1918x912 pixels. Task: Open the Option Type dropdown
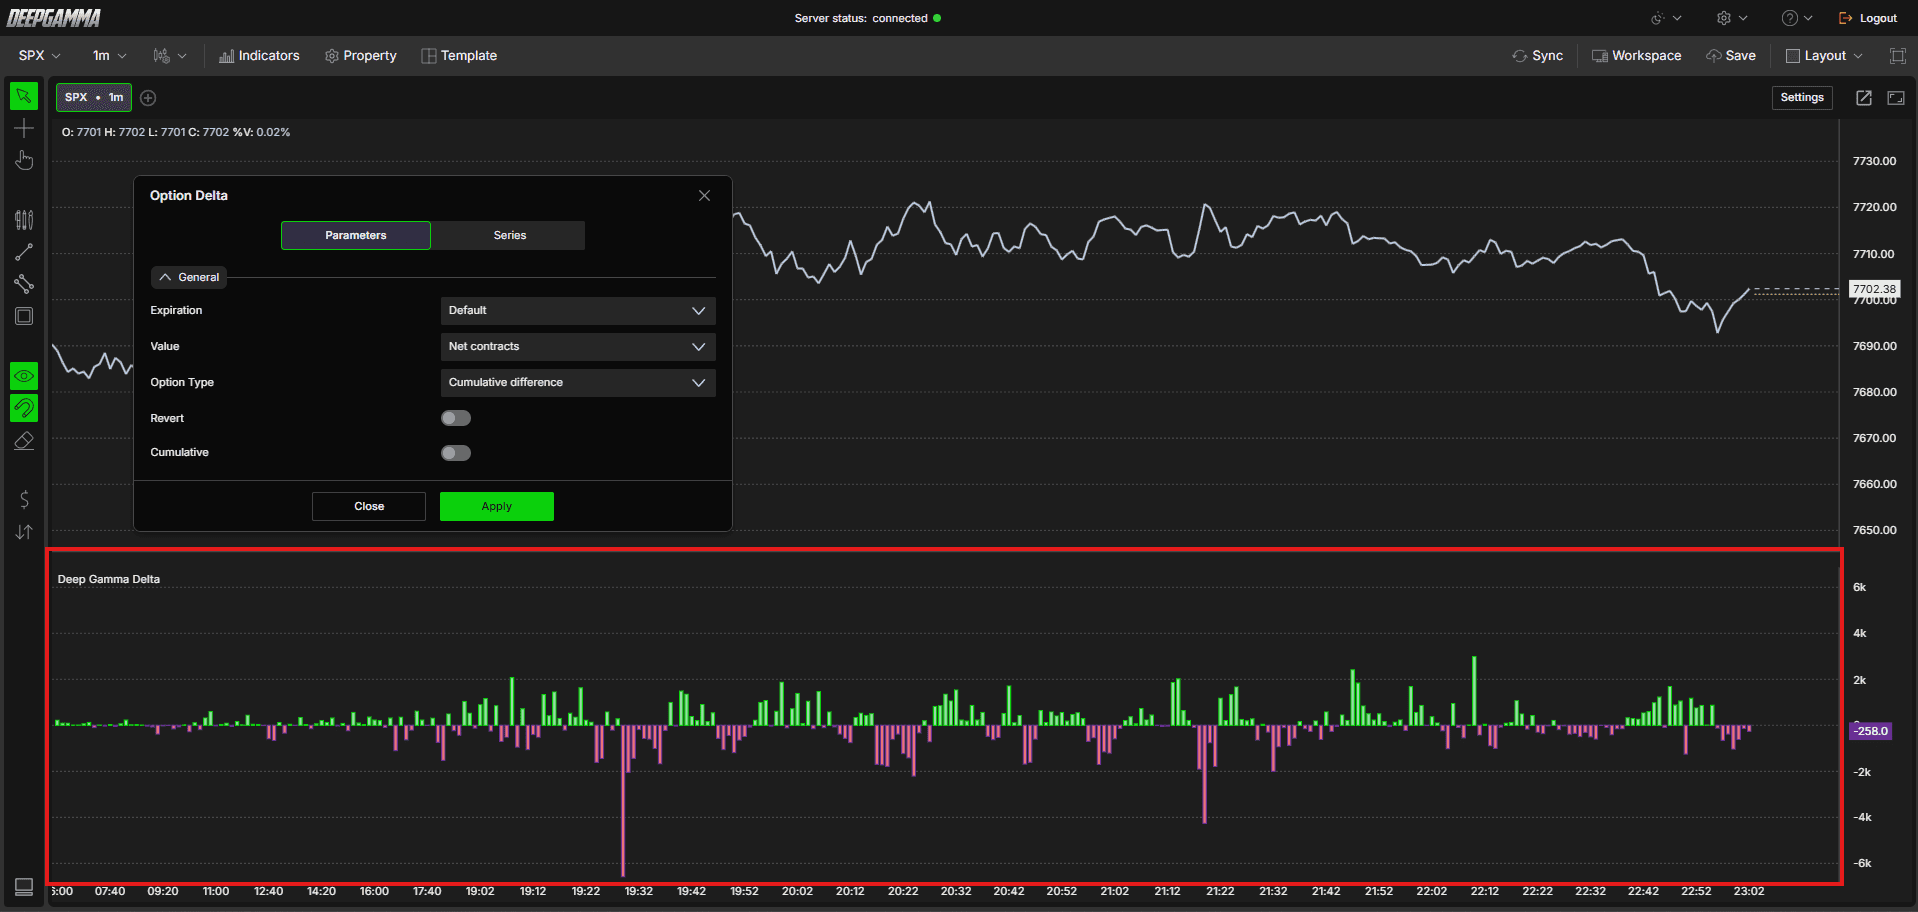coord(578,383)
